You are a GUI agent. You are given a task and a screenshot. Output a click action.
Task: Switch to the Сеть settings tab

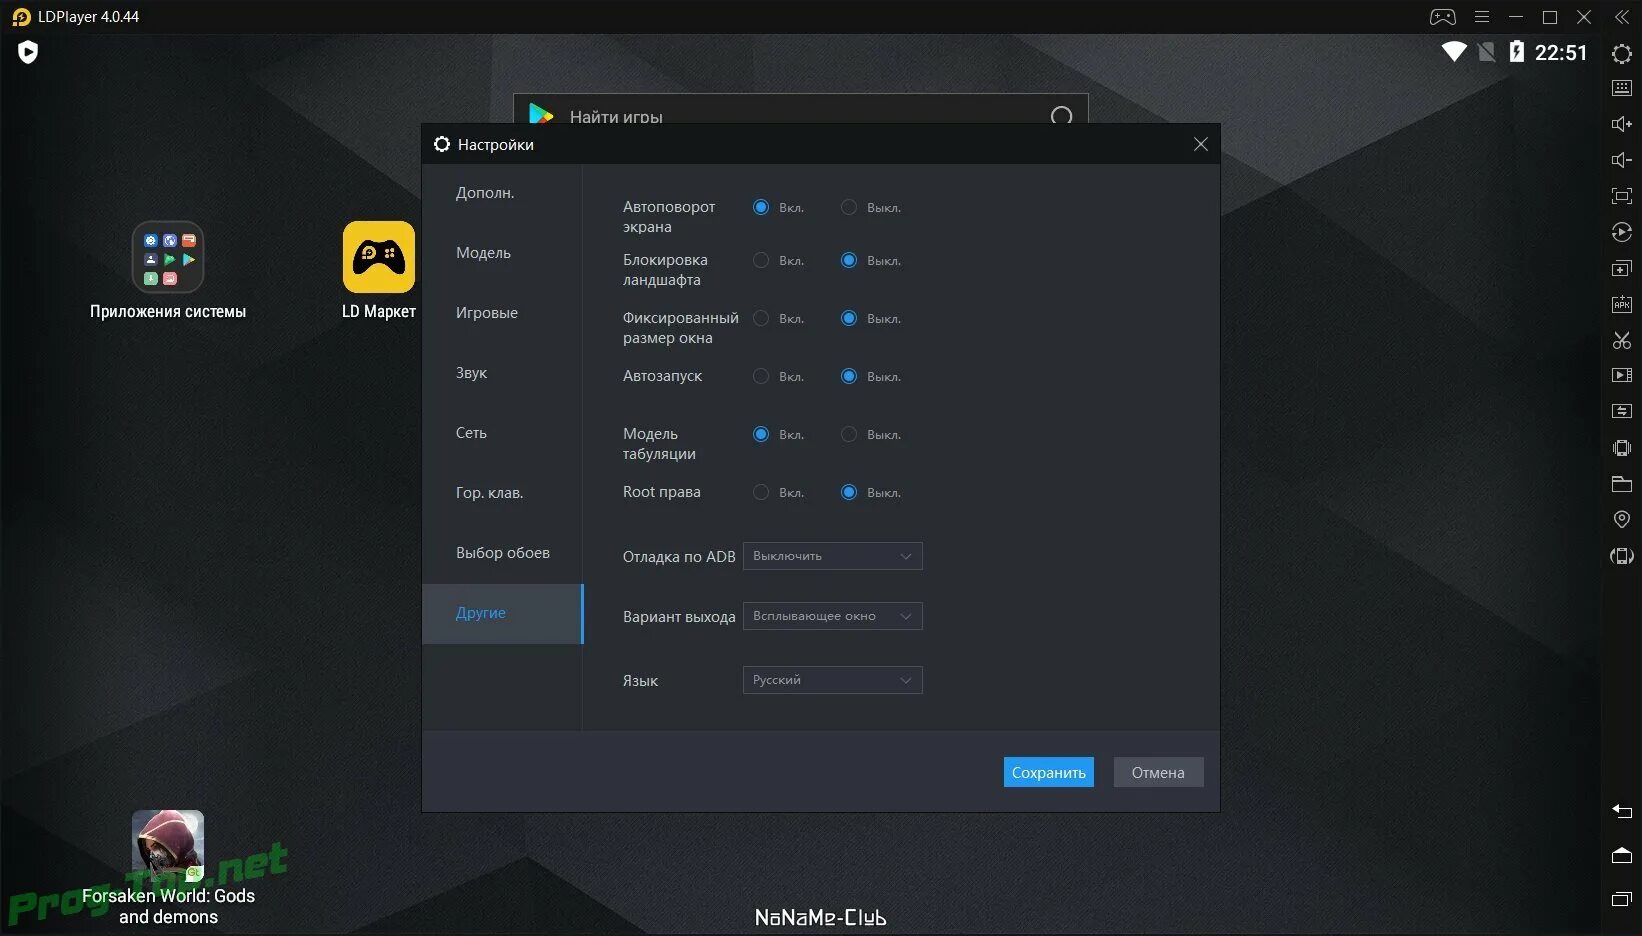[502, 433]
